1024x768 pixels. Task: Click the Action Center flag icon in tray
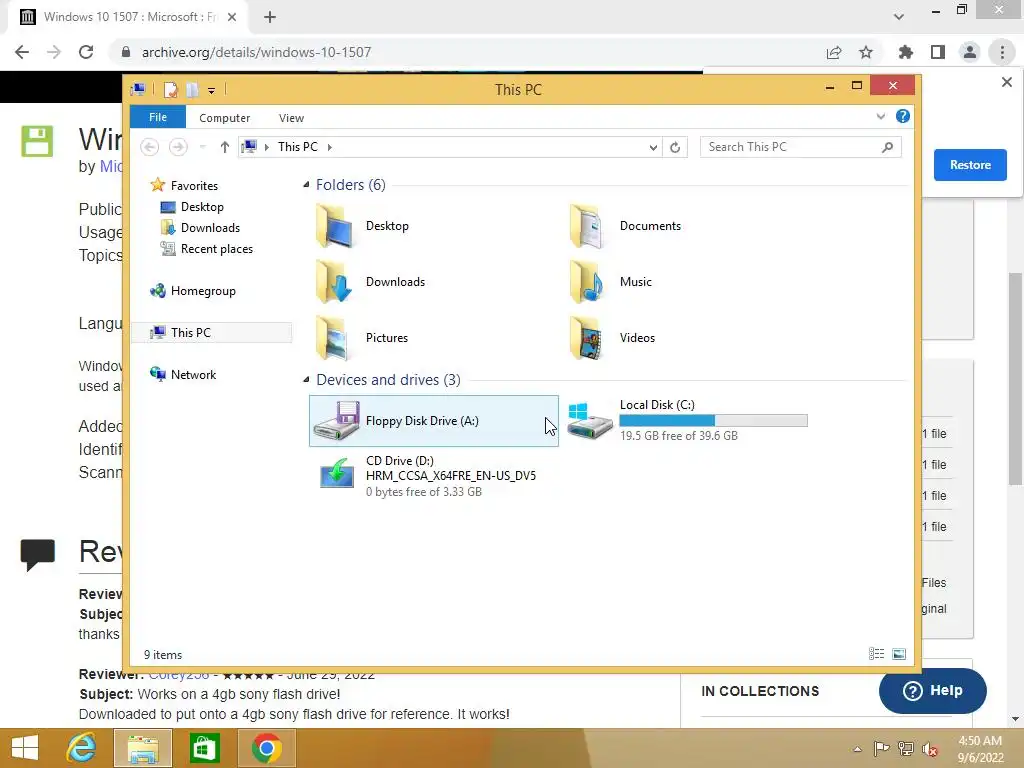pos(881,749)
